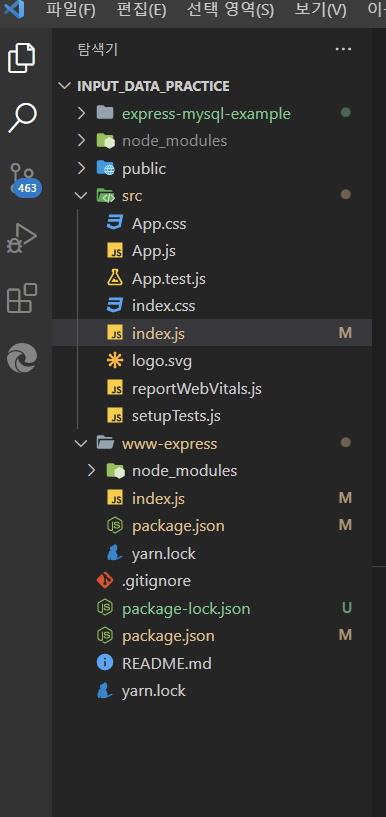Click the Node icon of package-lock.json
386x817 pixels.
point(105,608)
